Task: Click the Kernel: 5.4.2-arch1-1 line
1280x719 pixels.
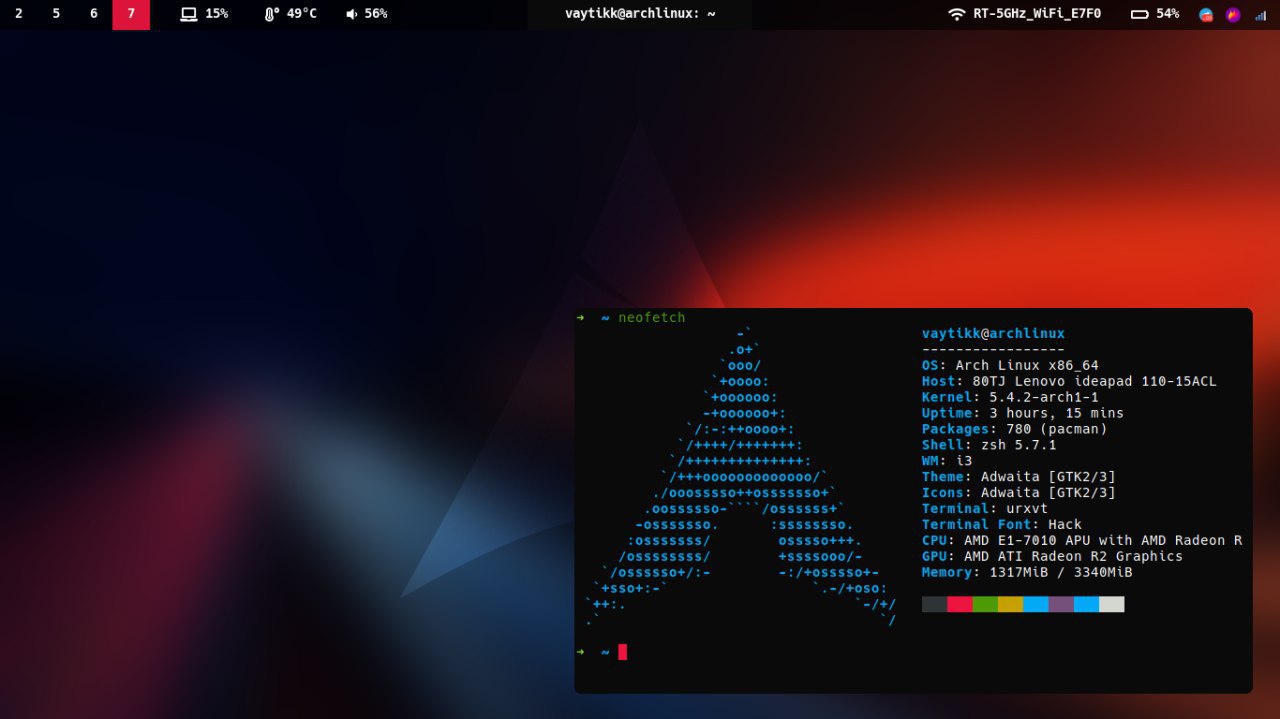Action: tap(1010, 398)
